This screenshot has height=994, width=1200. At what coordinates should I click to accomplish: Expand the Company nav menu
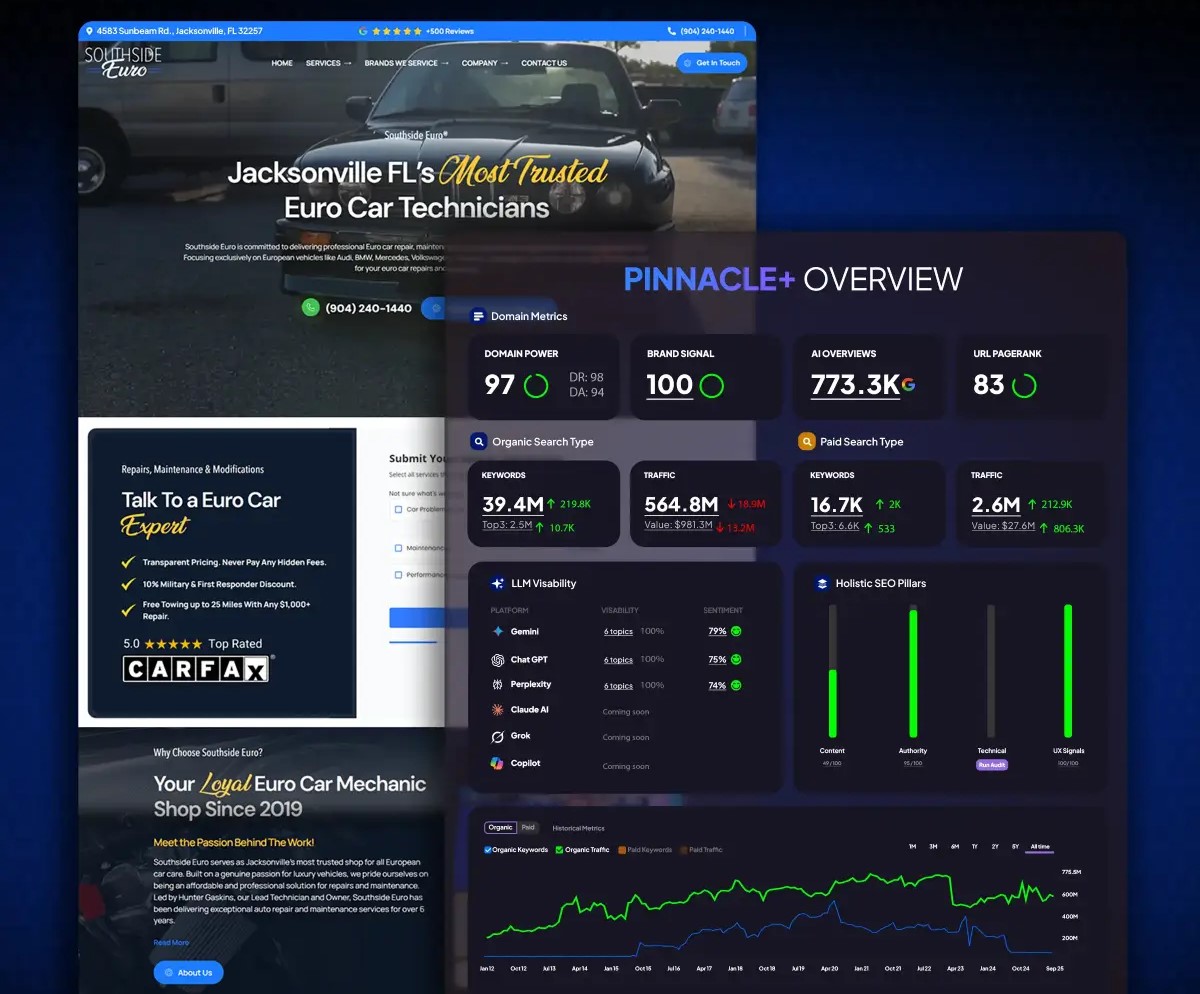[485, 63]
